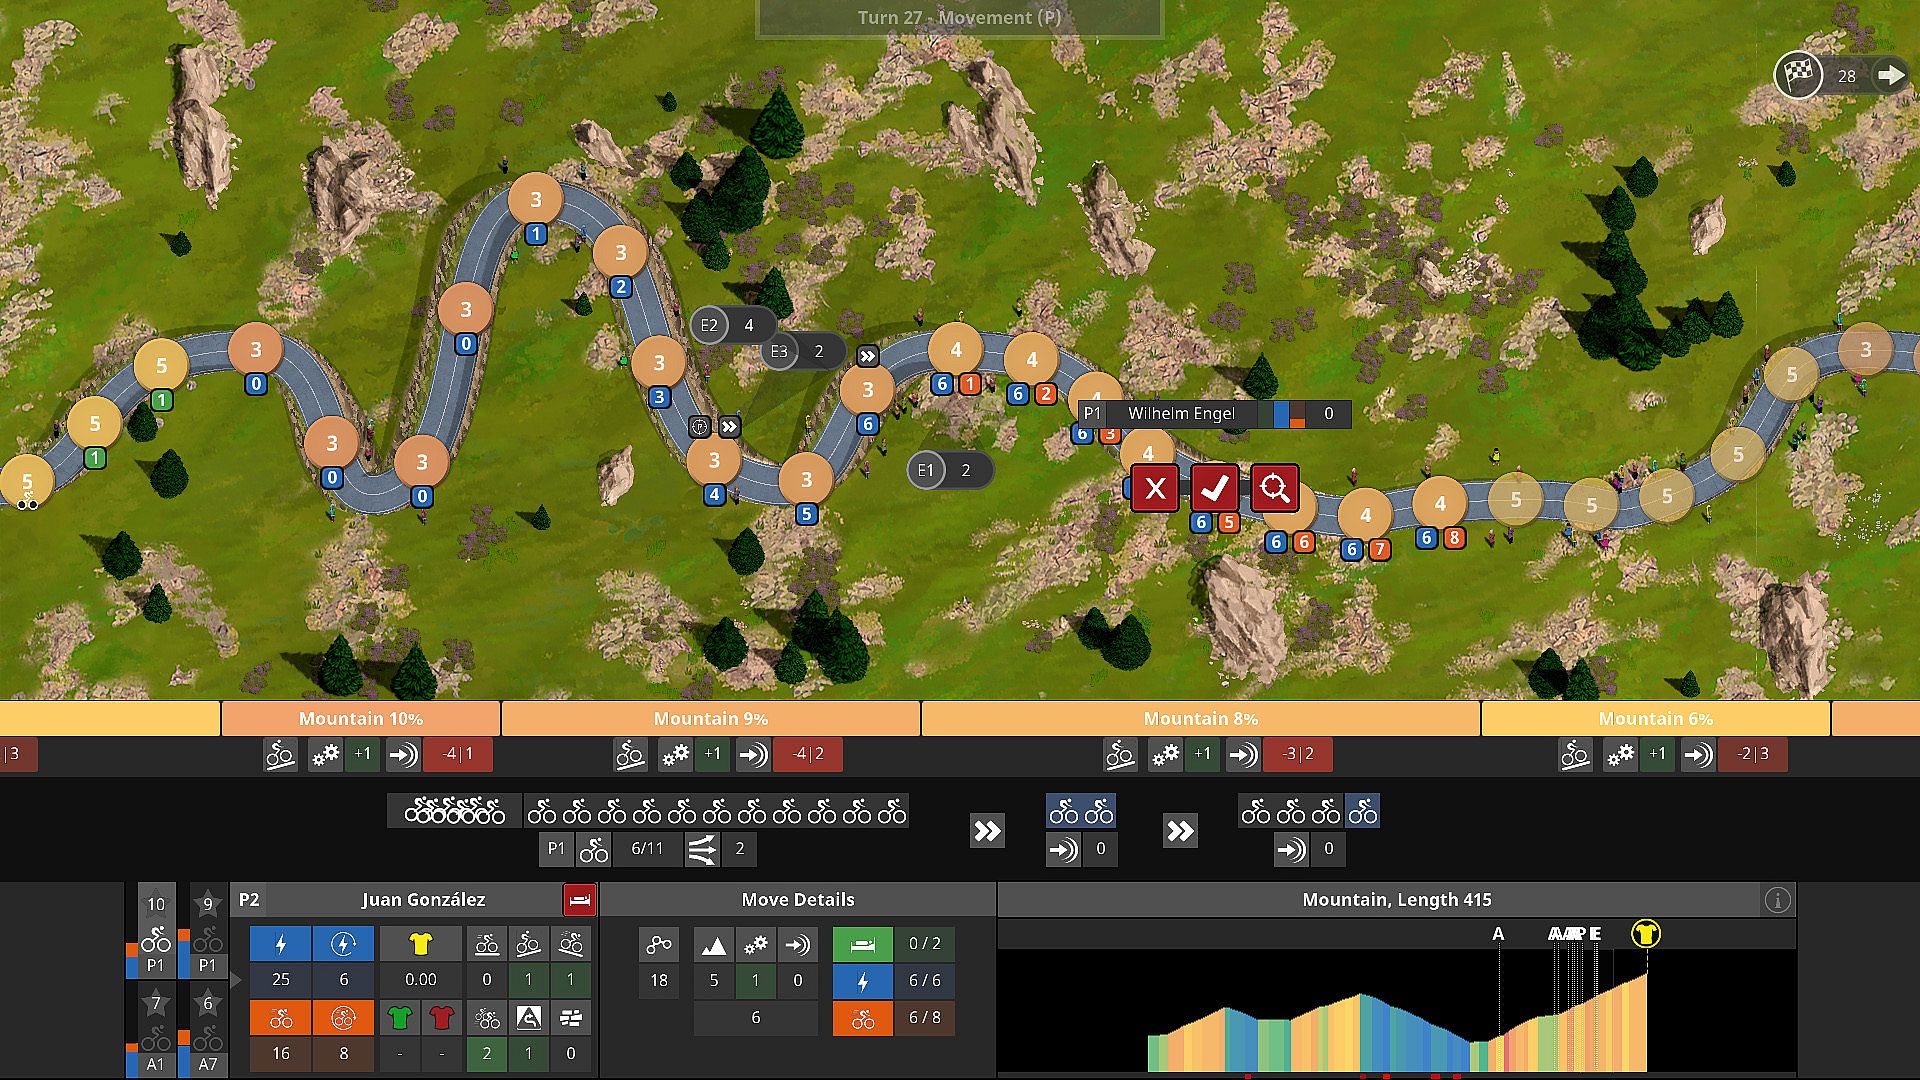Cancel move with the red X button
1920x1080 pixels.
(1155, 488)
